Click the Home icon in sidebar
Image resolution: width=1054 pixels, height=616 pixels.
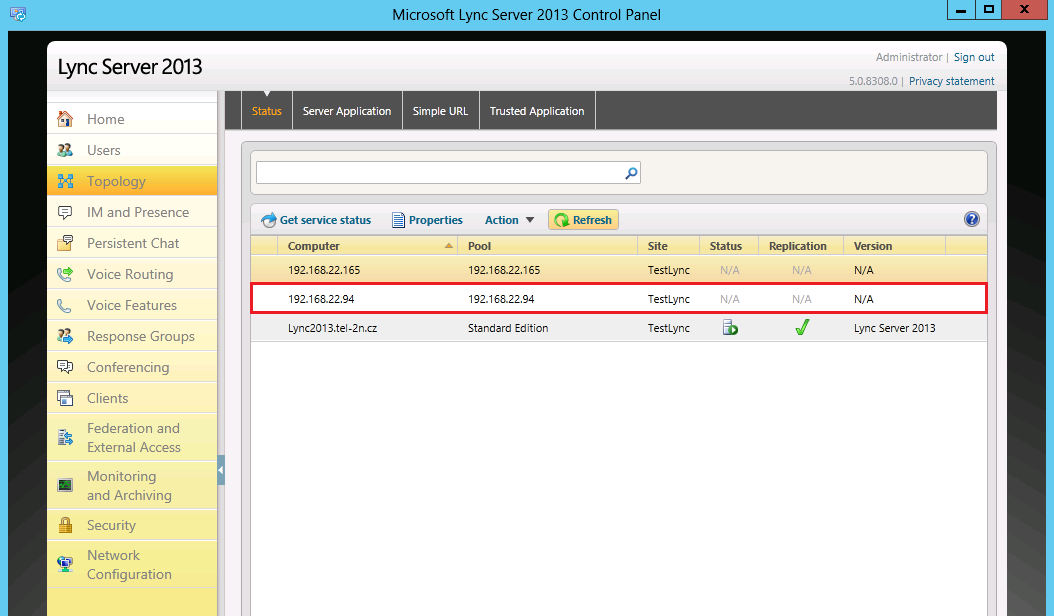[x=65, y=119]
